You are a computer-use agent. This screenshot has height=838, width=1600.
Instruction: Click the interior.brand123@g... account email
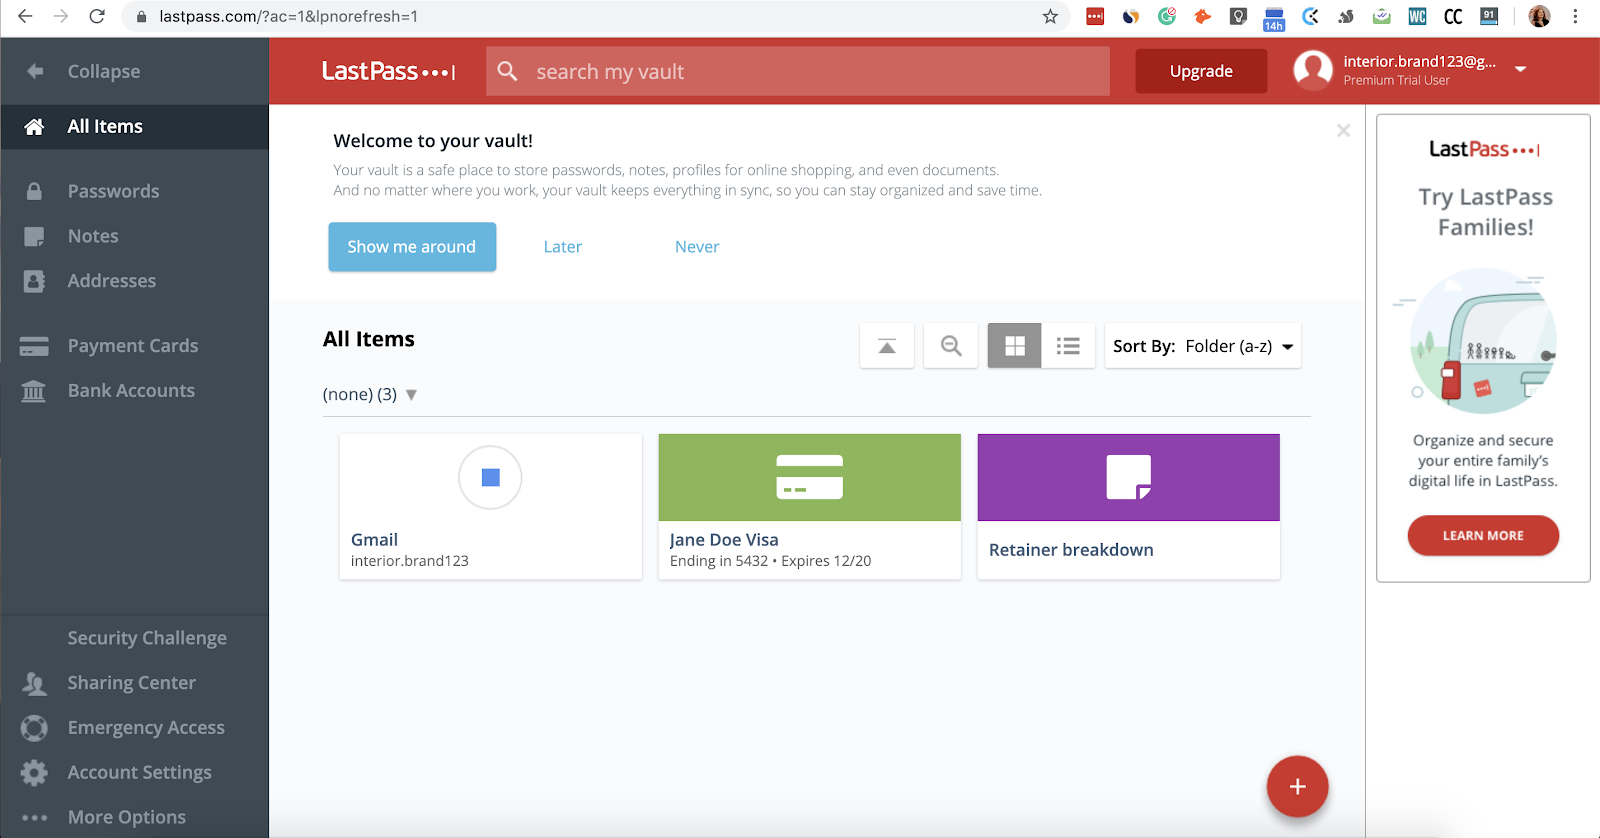click(1420, 62)
